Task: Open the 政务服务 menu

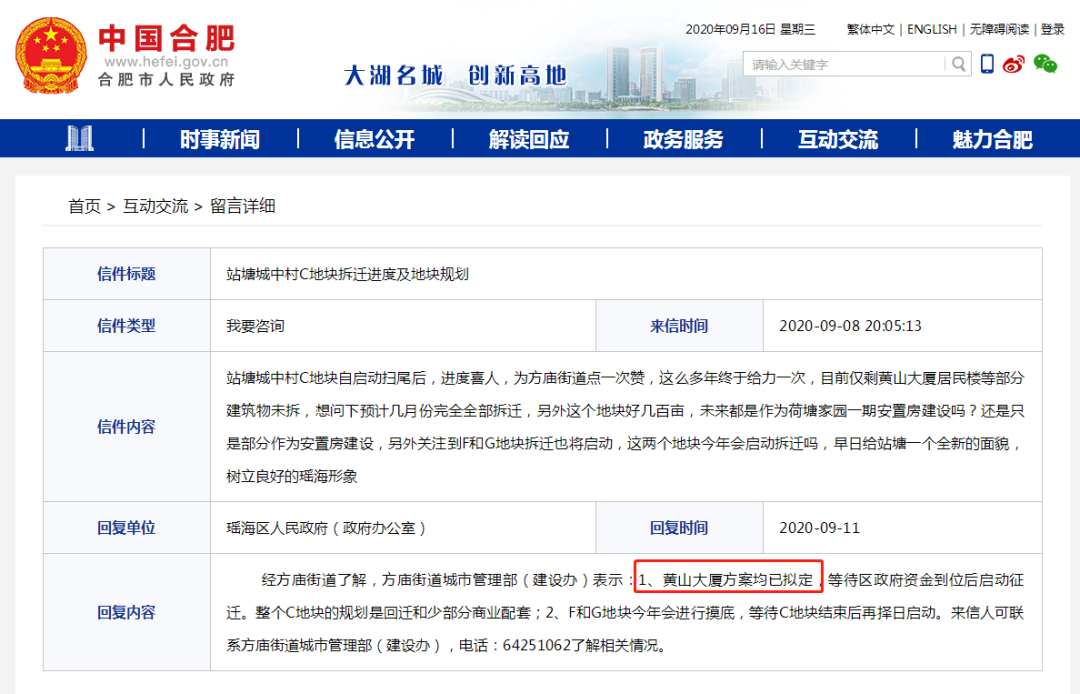Action: (x=683, y=139)
